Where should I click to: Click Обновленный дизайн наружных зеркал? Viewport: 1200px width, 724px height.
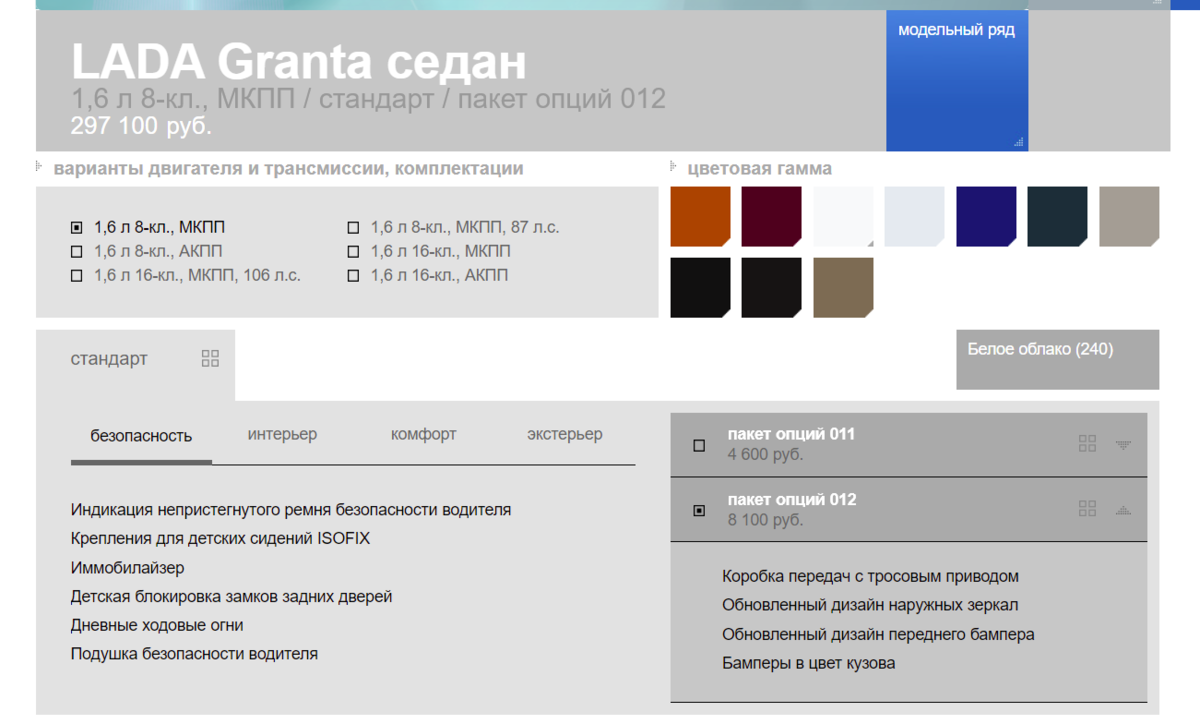pos(870,605)
